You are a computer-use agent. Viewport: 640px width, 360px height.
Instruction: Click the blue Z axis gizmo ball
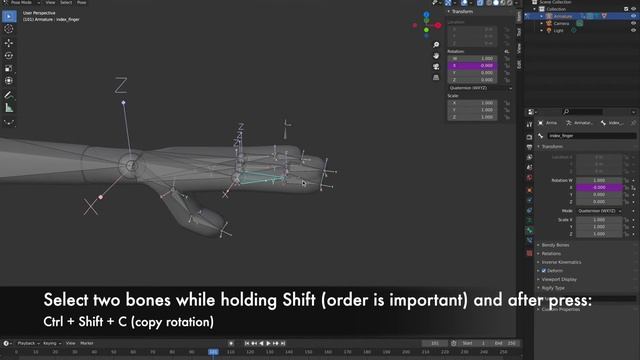coord(427,15)
